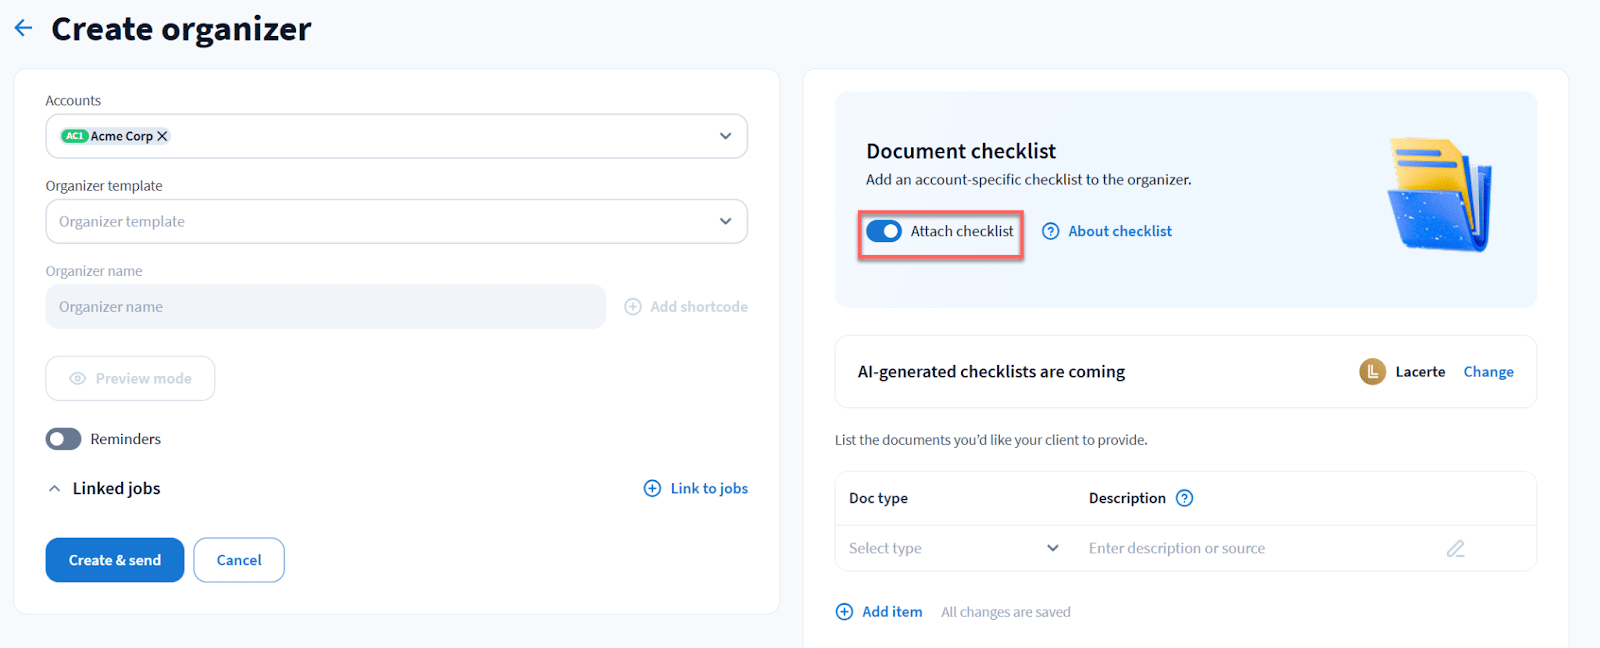Click the Lacerte avatar icon
1600x648 pixels.
point(1372,371)
